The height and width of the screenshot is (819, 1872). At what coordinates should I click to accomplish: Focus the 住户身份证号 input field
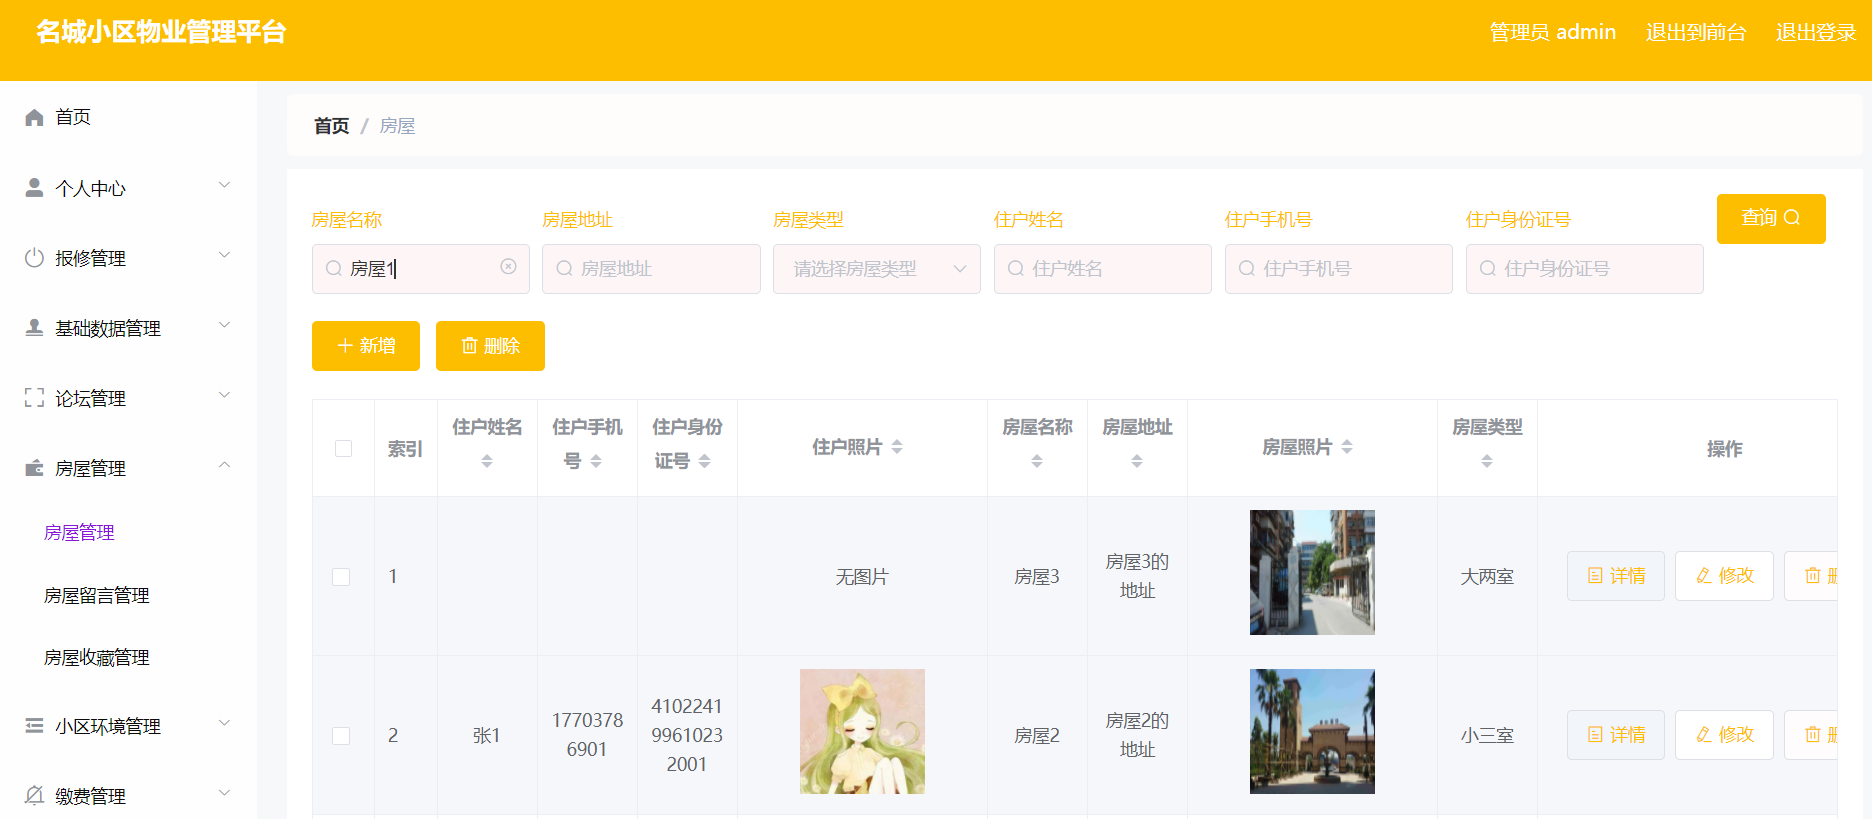tap(1585, 269)
